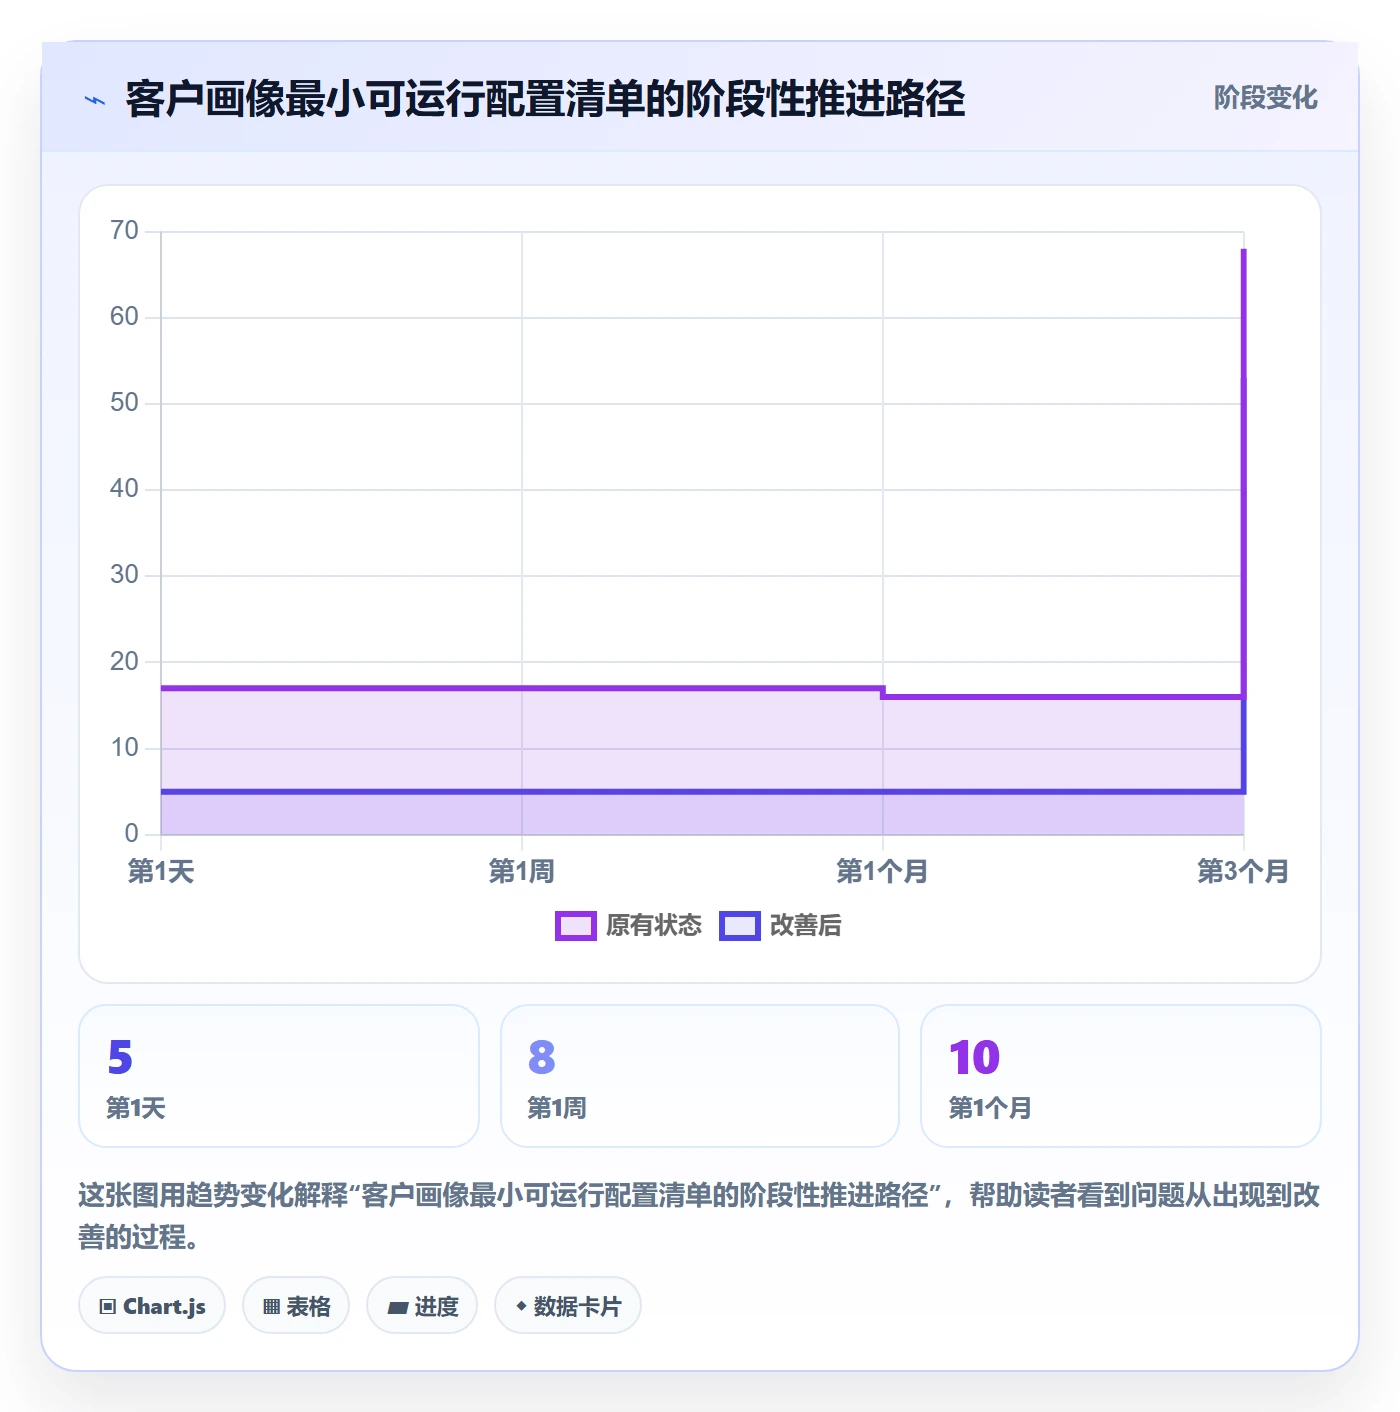Click the 20 y-axis tick label

pos(124,662)
